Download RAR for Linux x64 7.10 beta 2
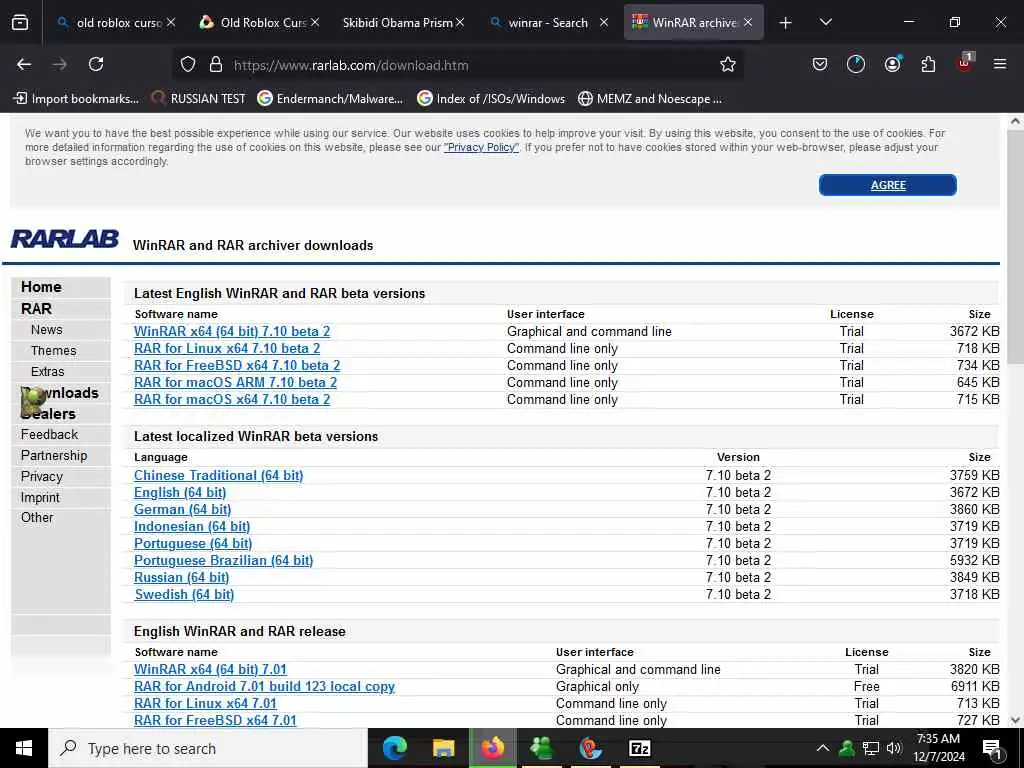1024x768 pixels. (x=227, y=348)
